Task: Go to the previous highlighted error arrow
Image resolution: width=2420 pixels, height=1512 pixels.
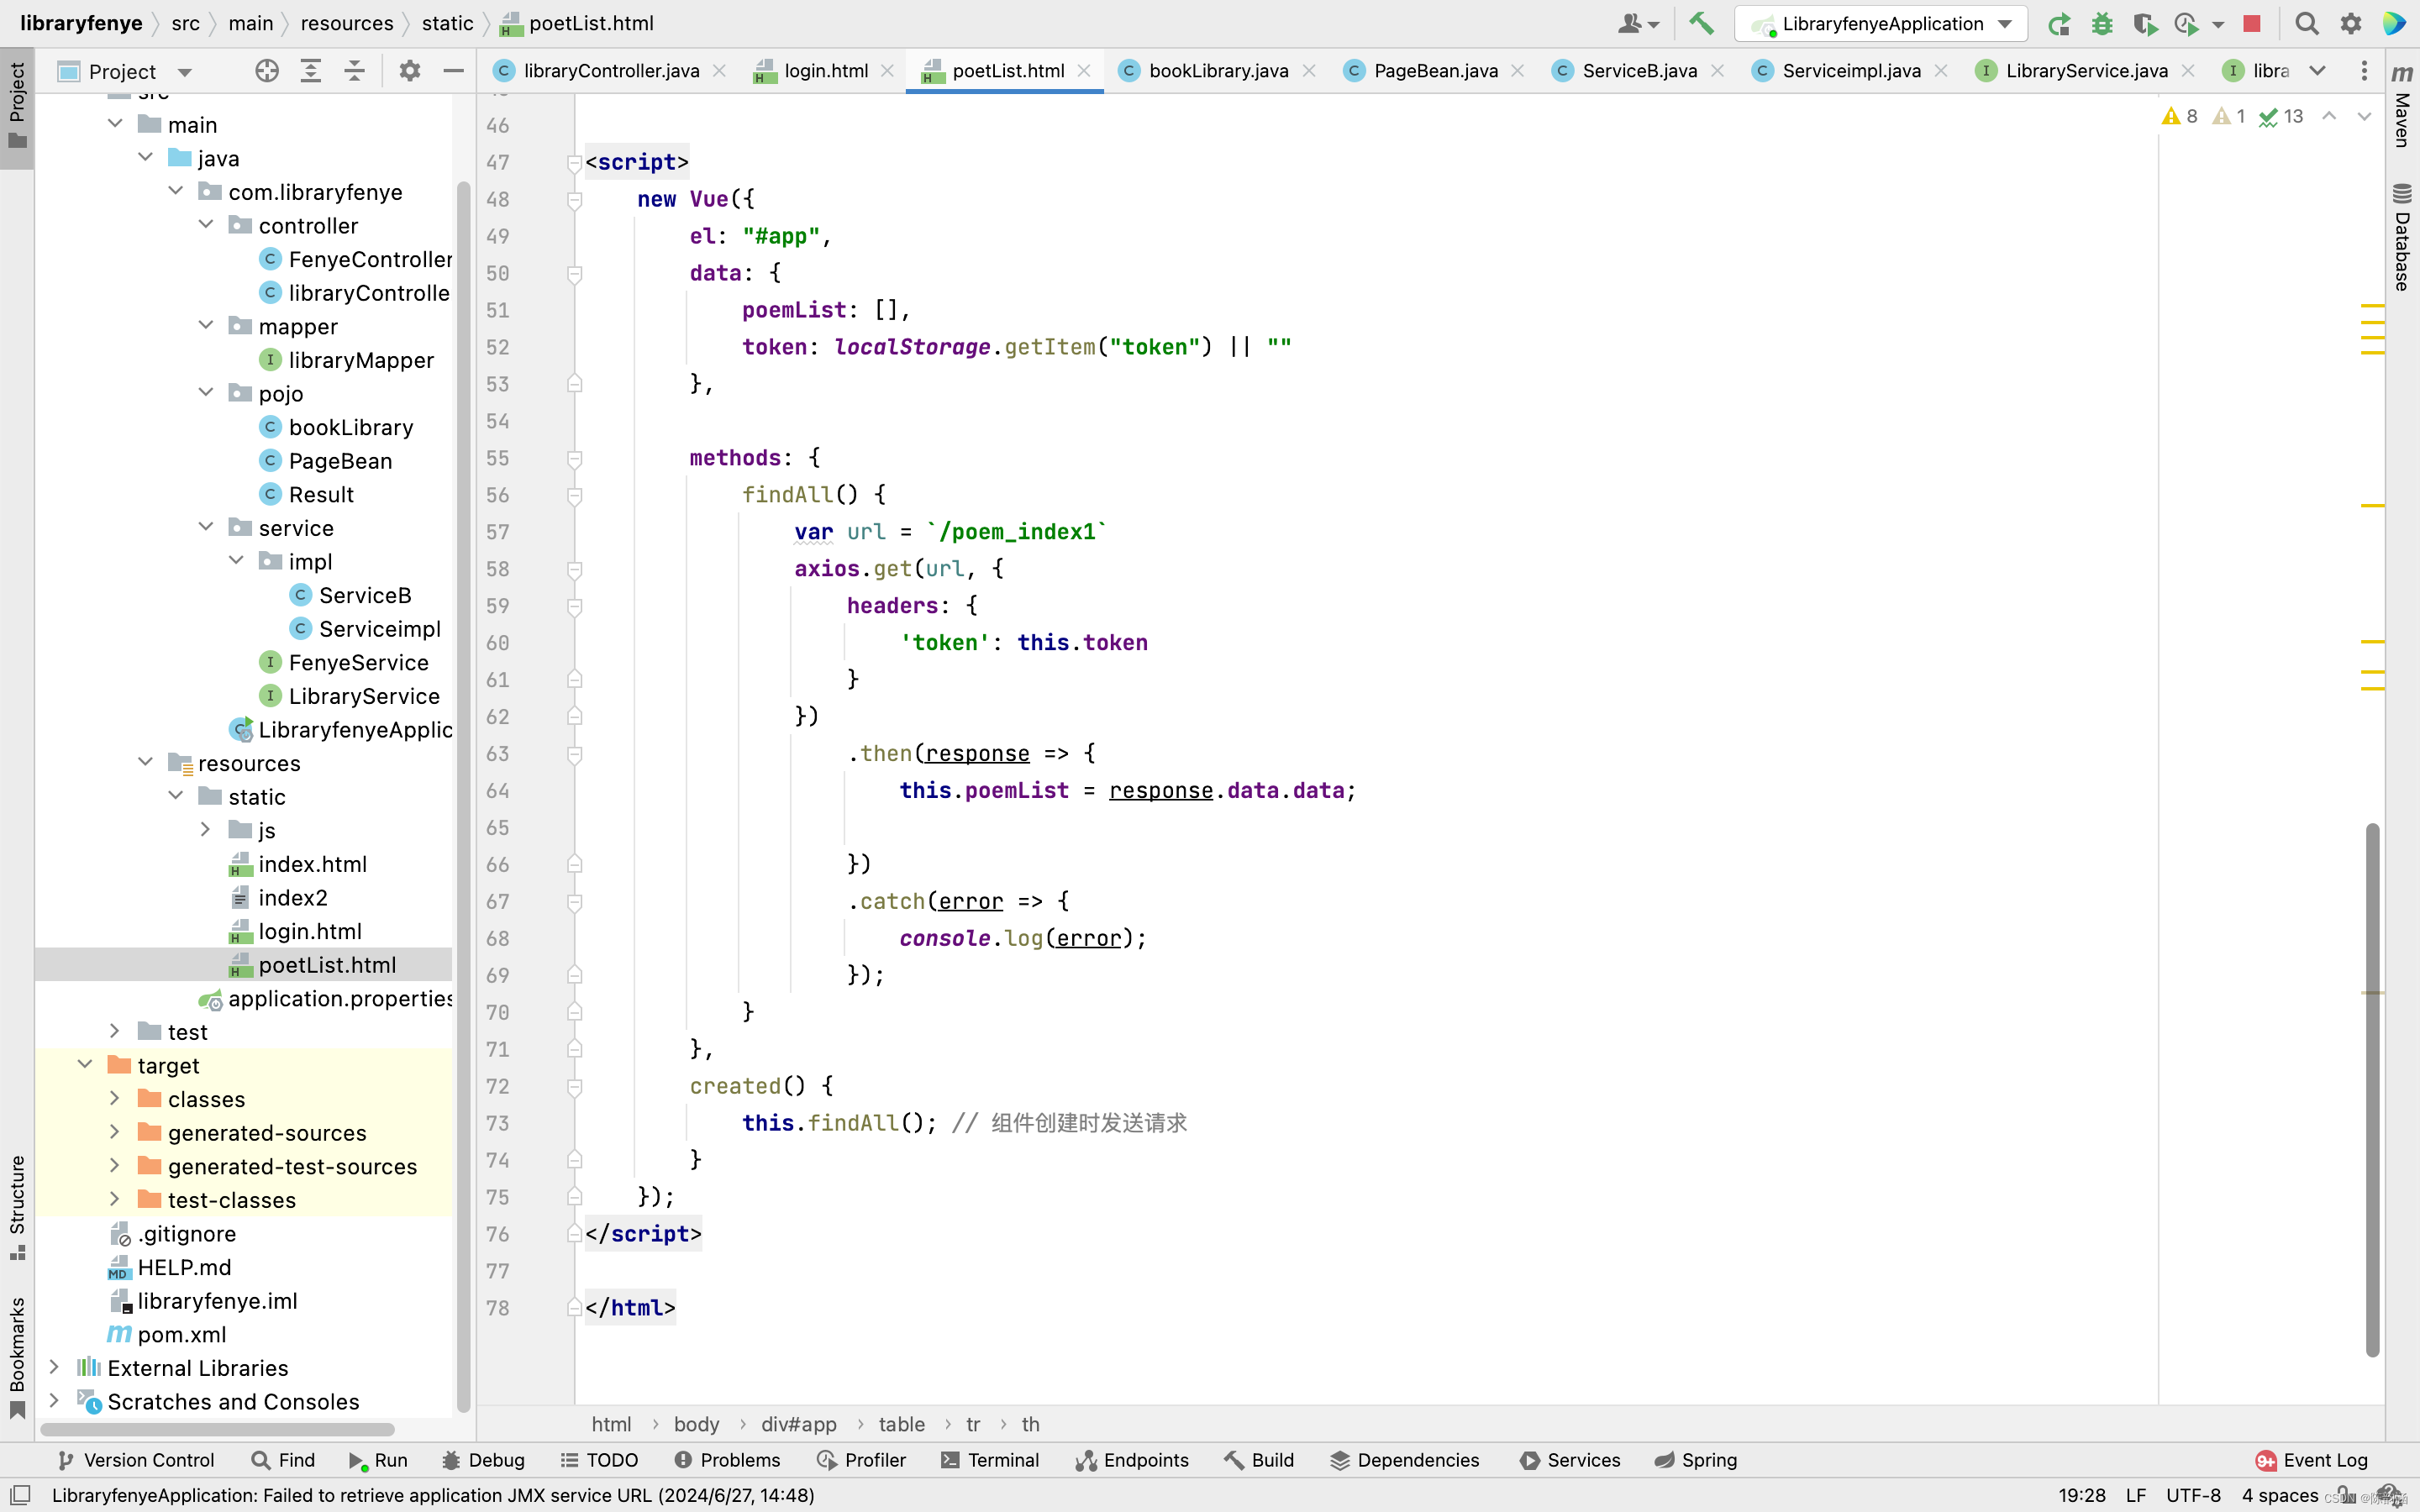Action: (2329, 116)
